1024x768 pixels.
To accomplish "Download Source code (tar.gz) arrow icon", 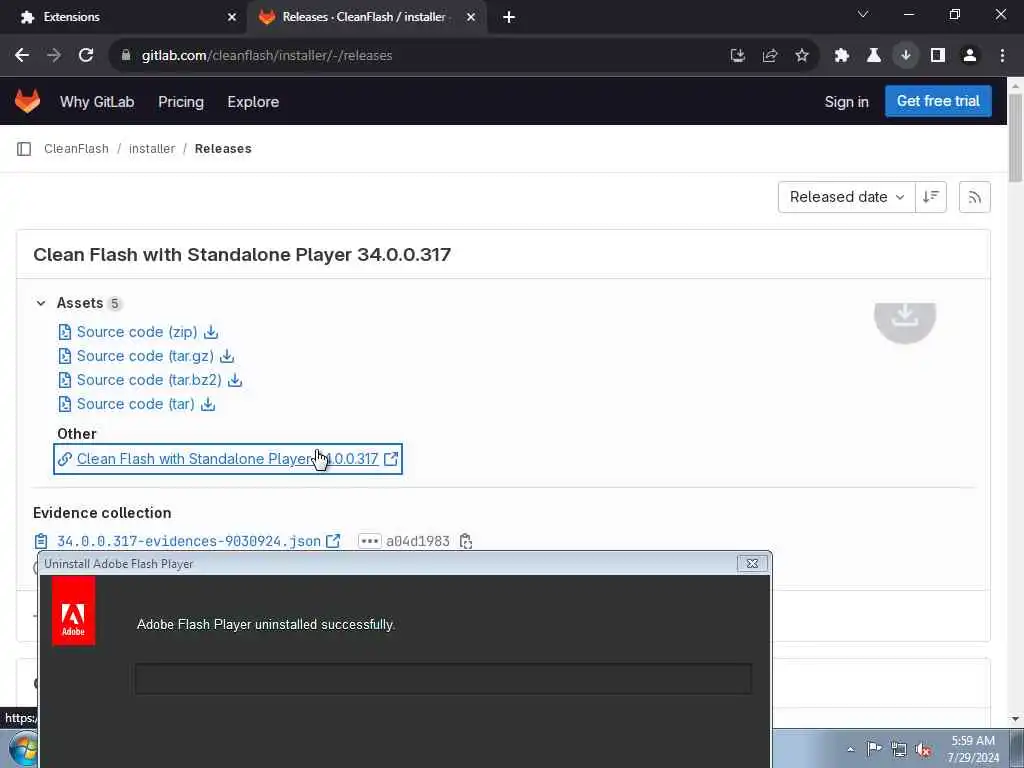I will [x=227, y=356].
